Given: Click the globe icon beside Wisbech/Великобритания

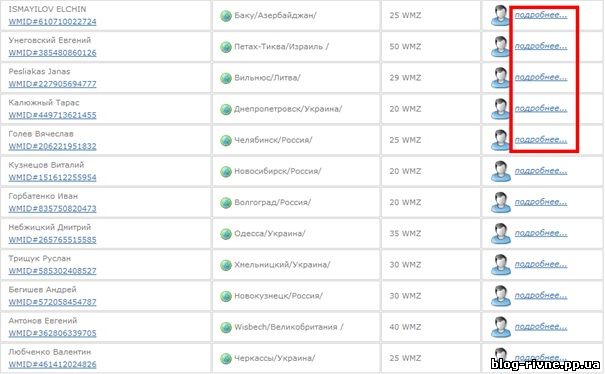Looking at the screenshot, I should tap(226, 327).
